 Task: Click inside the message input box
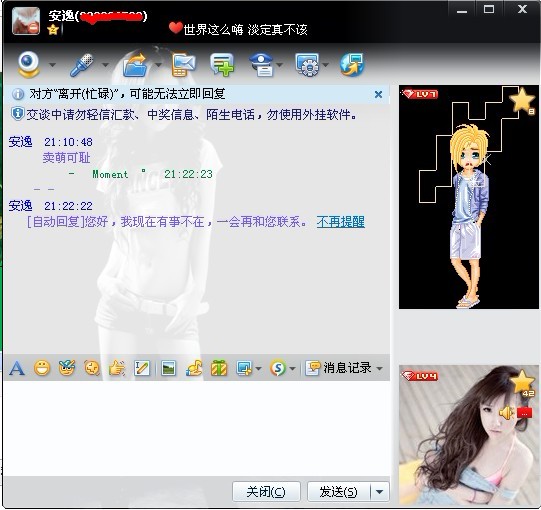pyautogui.click(x=197, y=428)
